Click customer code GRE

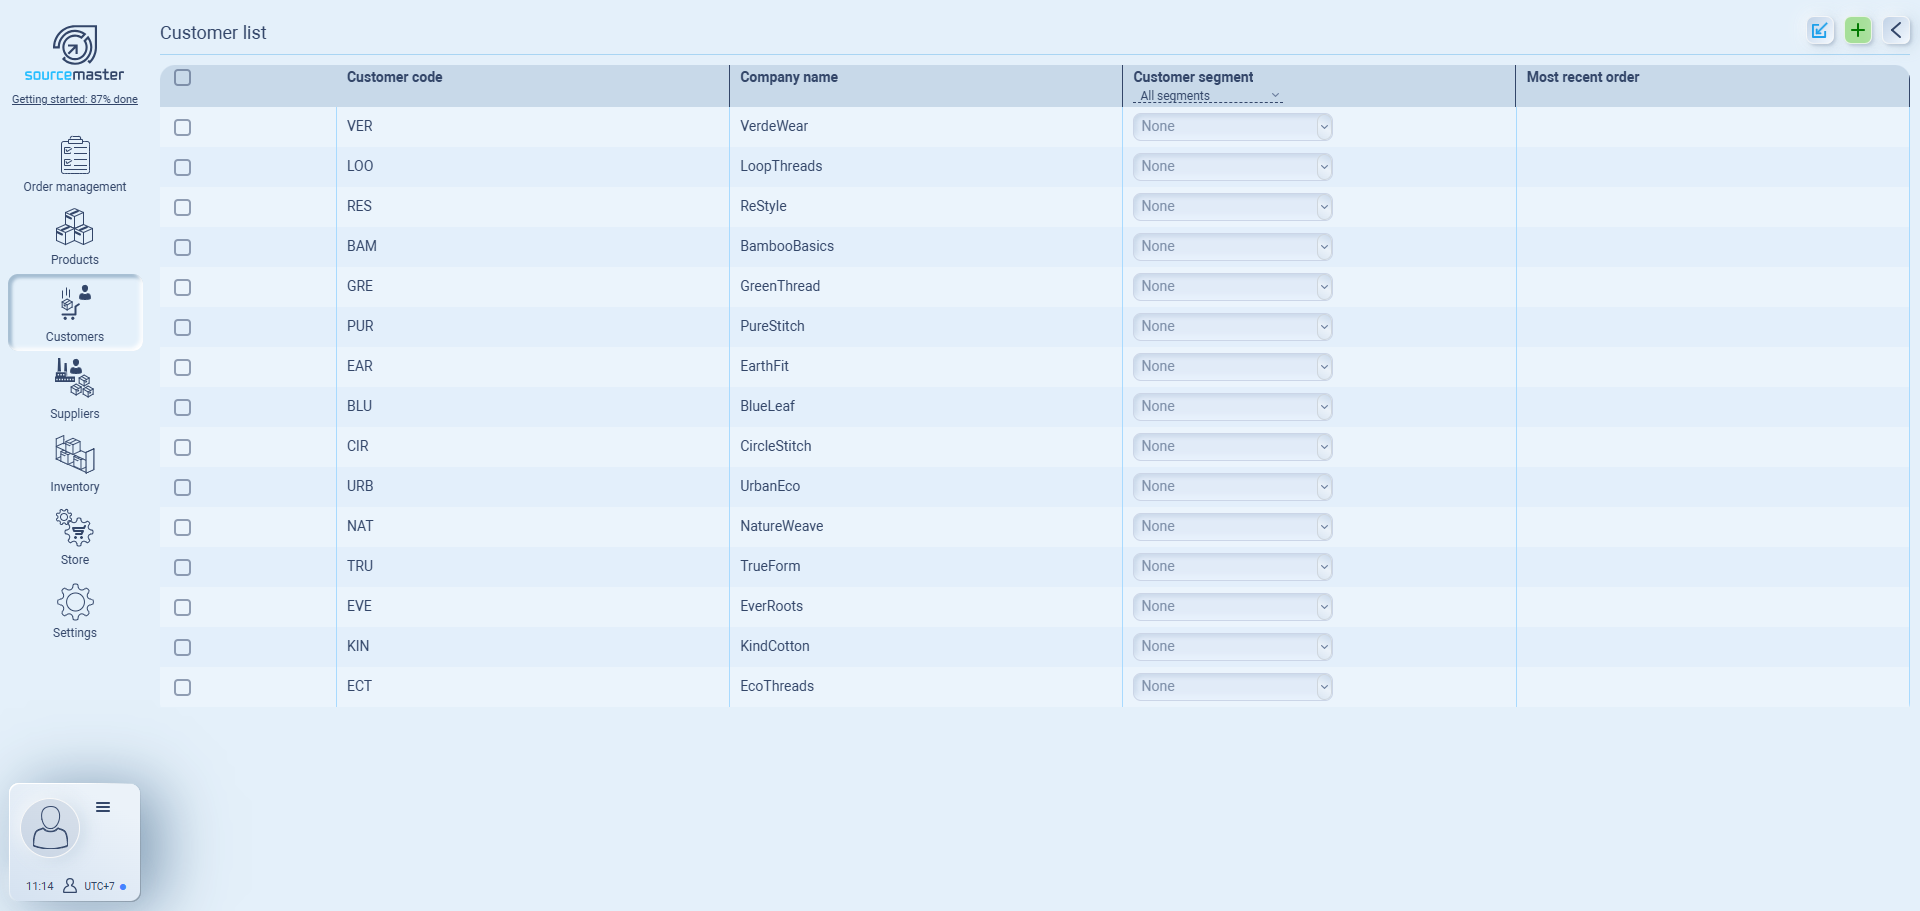(x=360, y=286)
